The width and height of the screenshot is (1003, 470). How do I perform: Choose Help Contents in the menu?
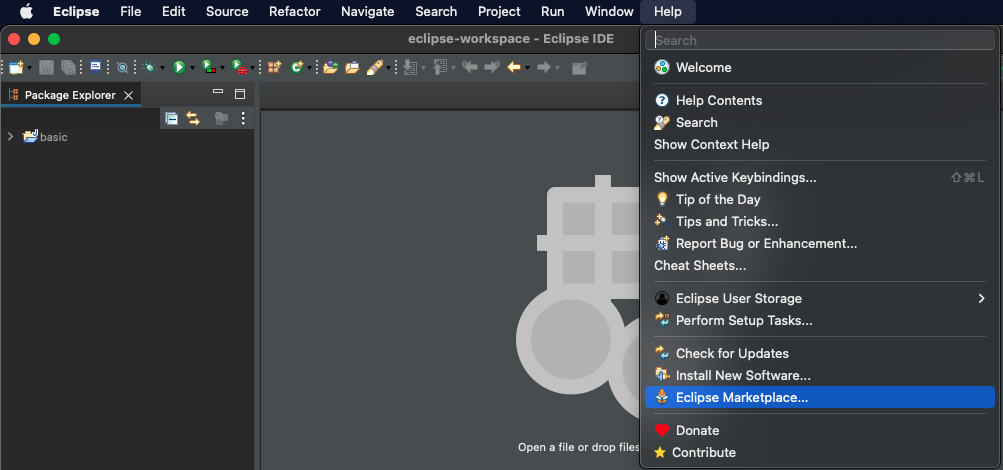coord(820,100)
